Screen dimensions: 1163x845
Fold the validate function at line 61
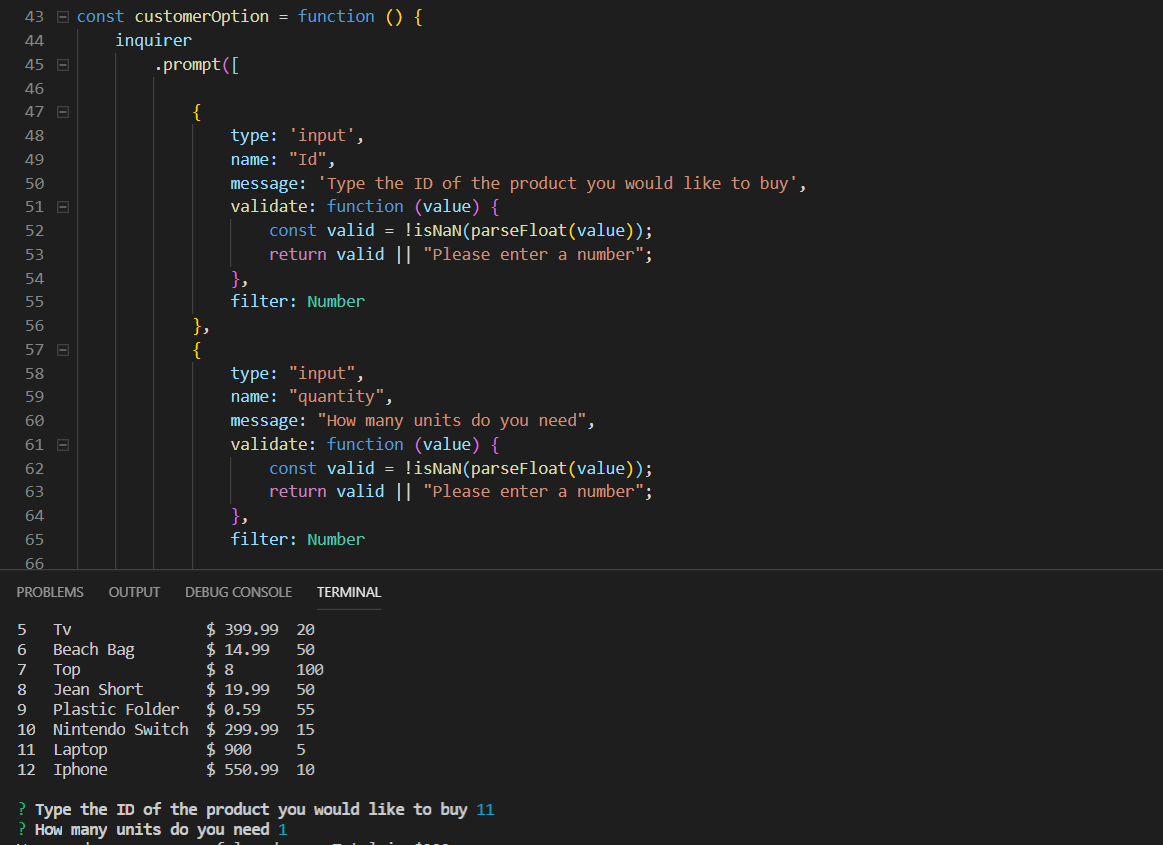coord(63,445)
